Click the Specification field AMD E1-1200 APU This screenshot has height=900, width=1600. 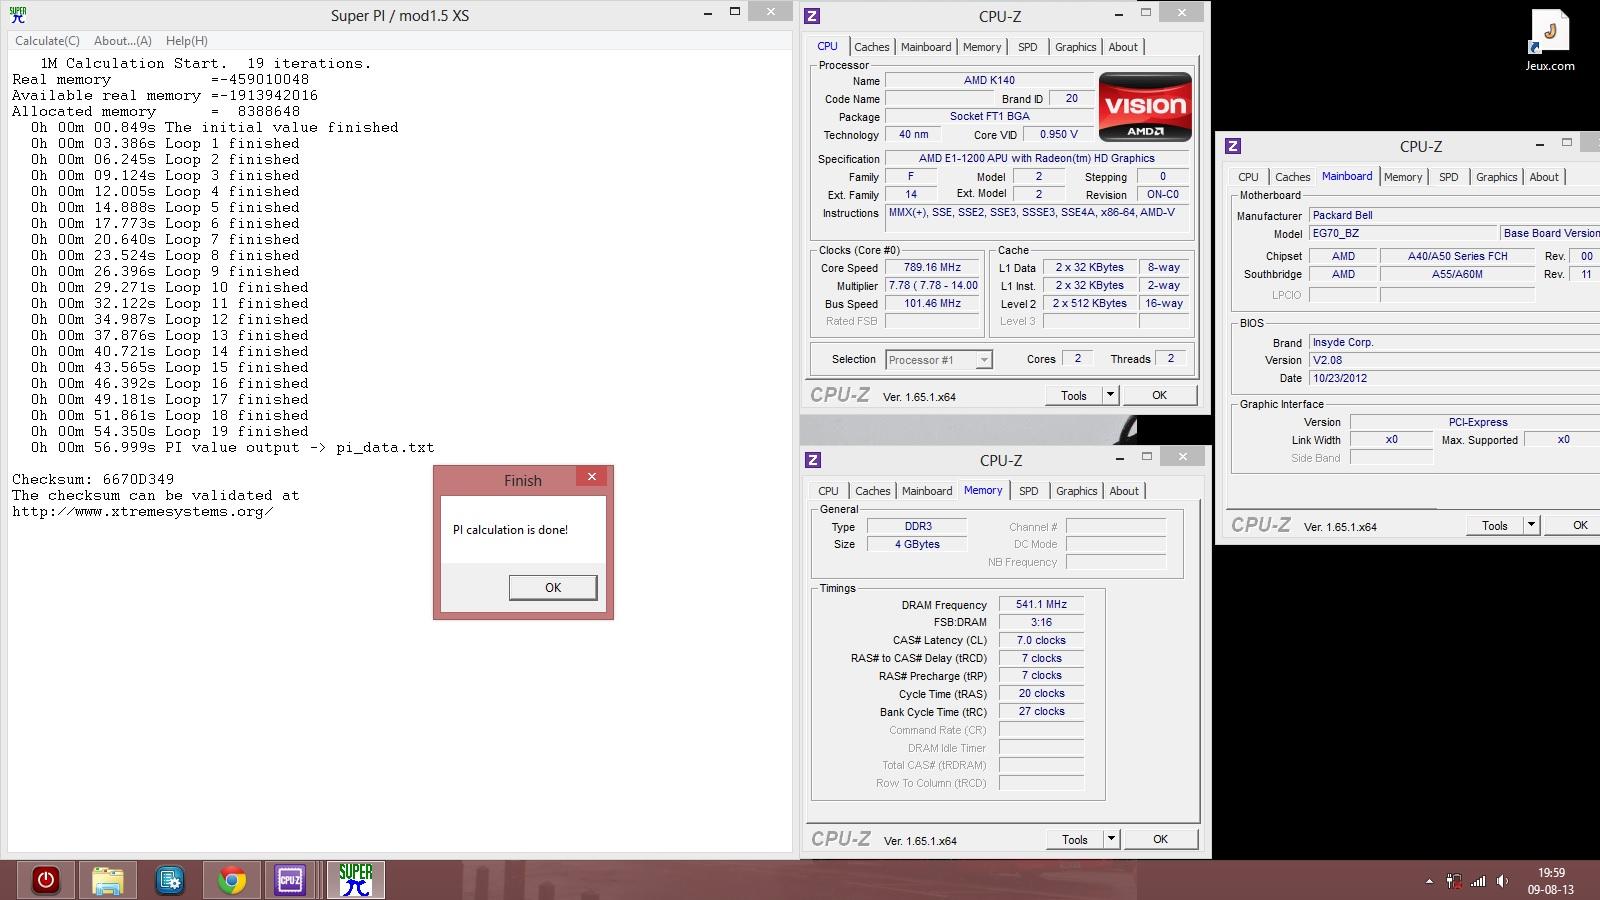(1037, 158)
